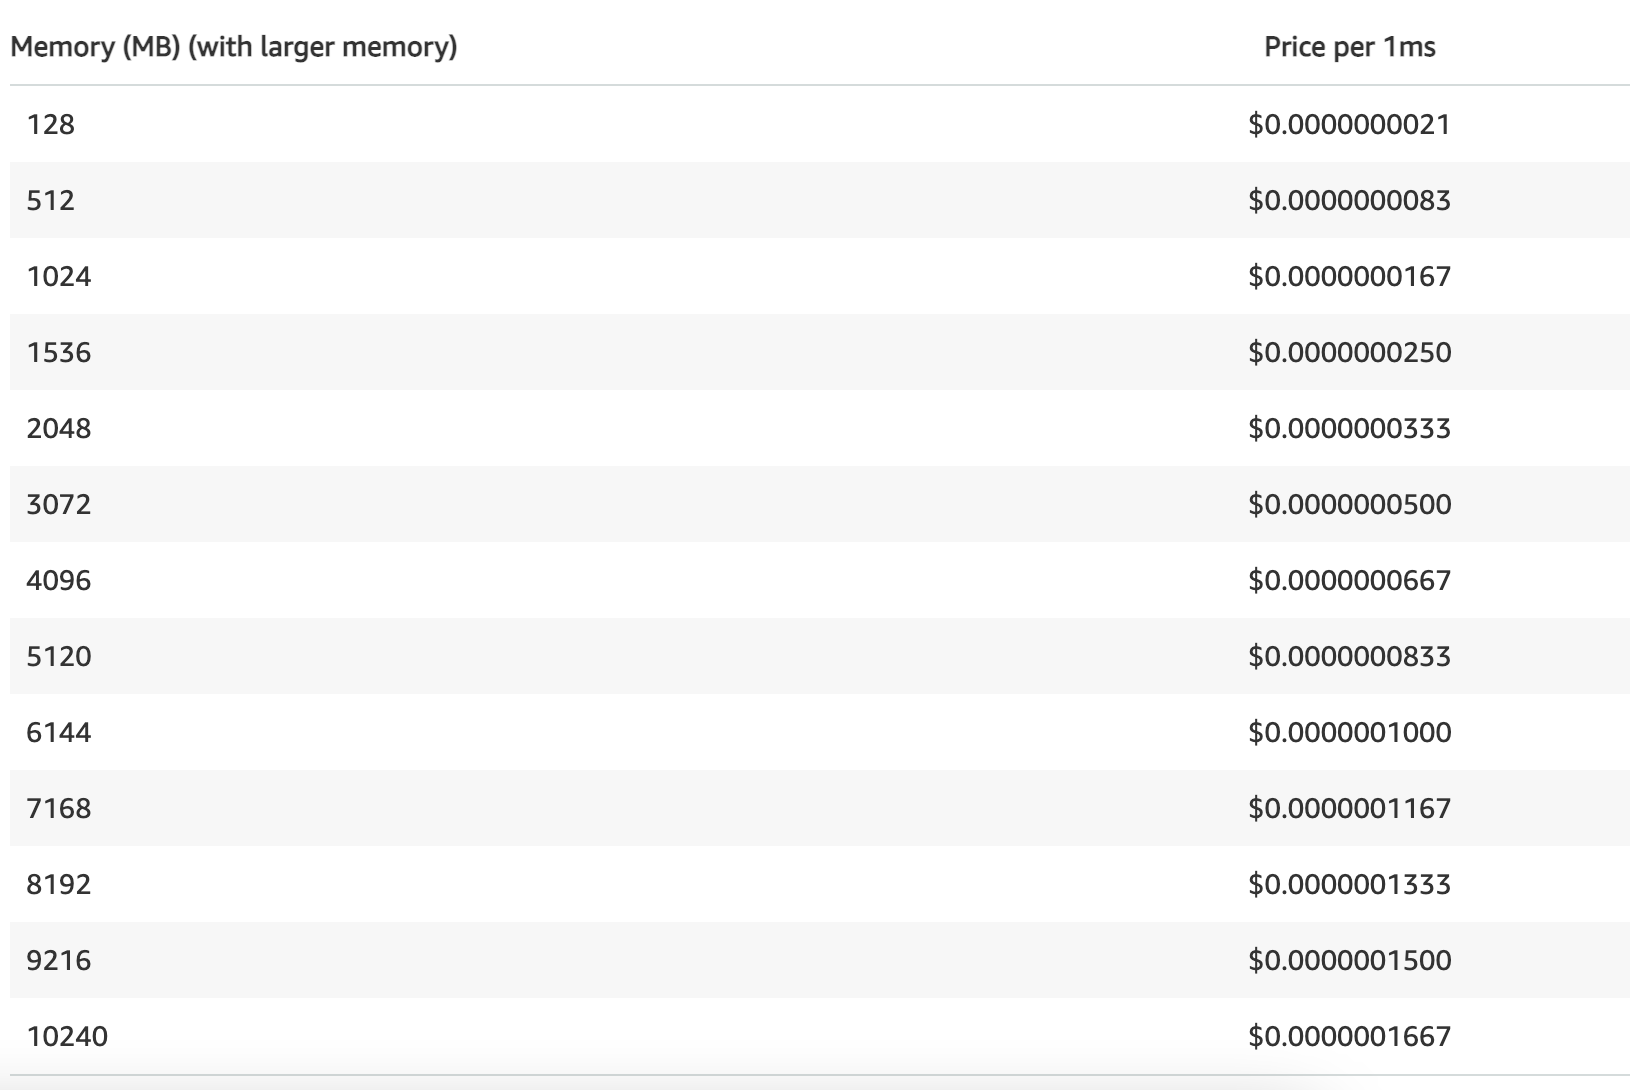
Task: Click the $0.0000001667 price for 10240
Action: (x=1349, y=1036)
